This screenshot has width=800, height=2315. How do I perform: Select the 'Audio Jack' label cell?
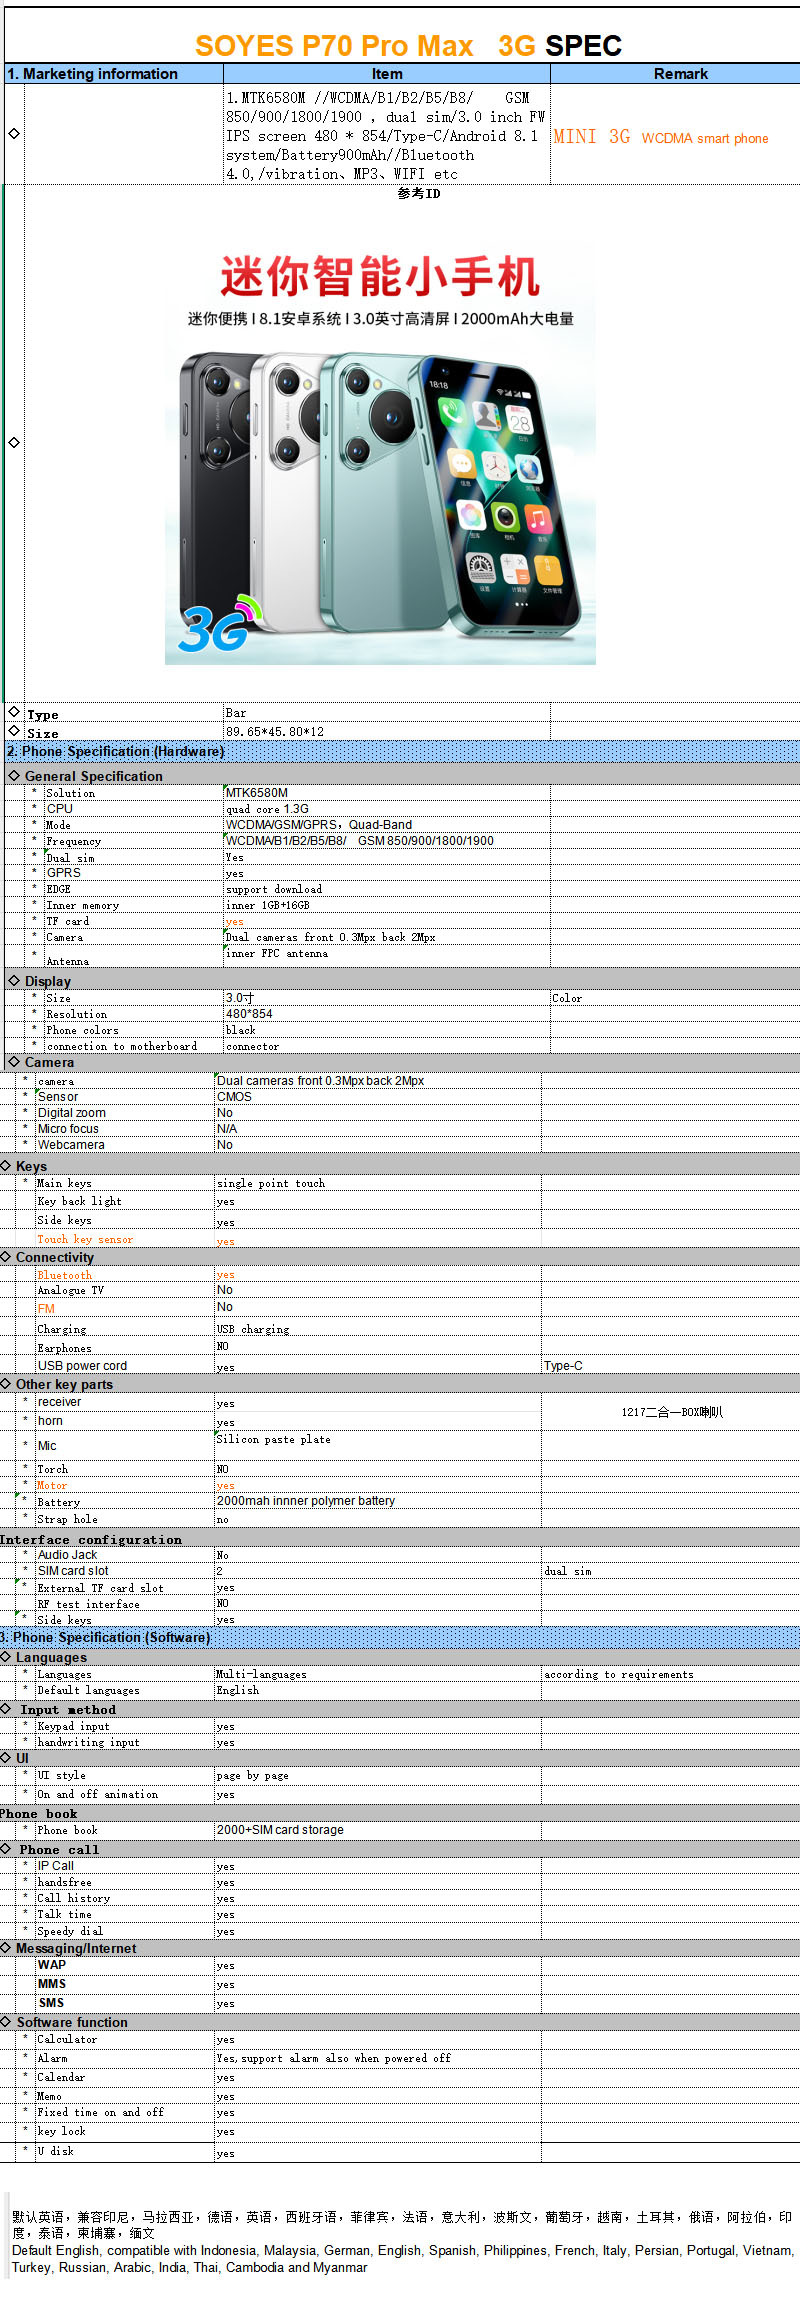[x=125, y=1555]
